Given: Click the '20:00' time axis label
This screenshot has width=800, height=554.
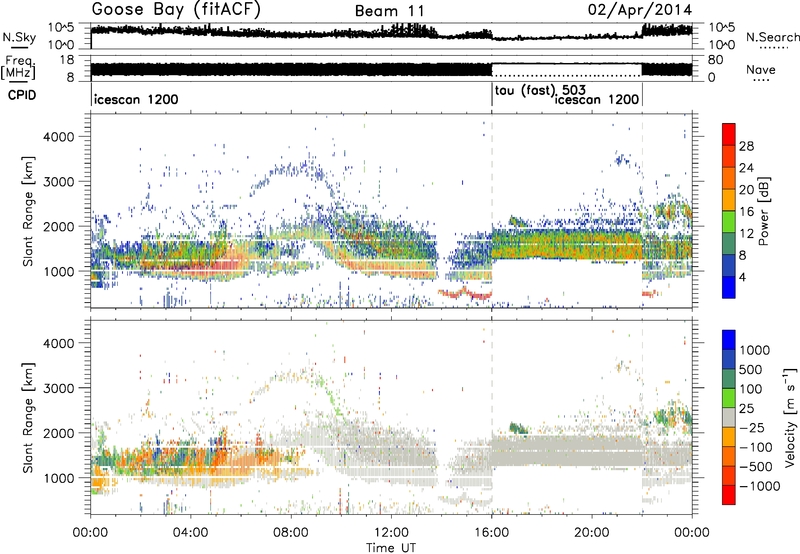Looking at the screenshot, I should pos(592,533).
